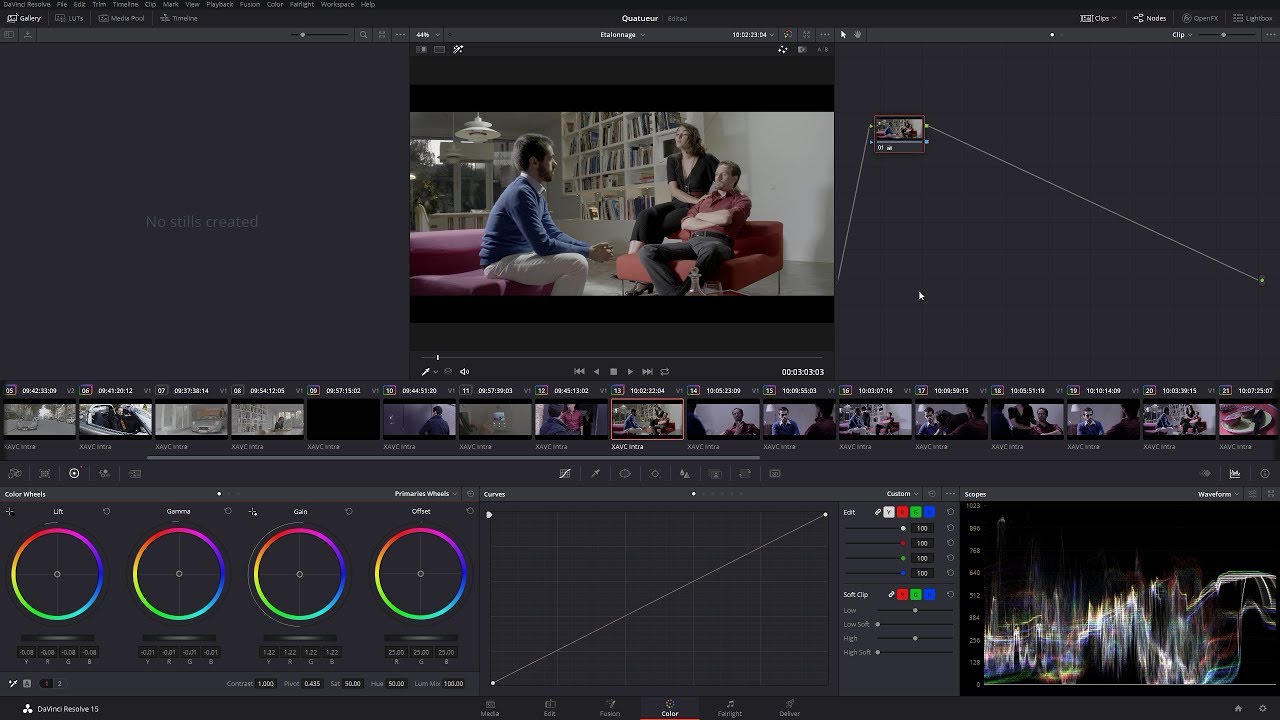Show the Scopes panel icon
Image resolution: width=1280 pixels, height=720 pixels.
point(1235,473)
